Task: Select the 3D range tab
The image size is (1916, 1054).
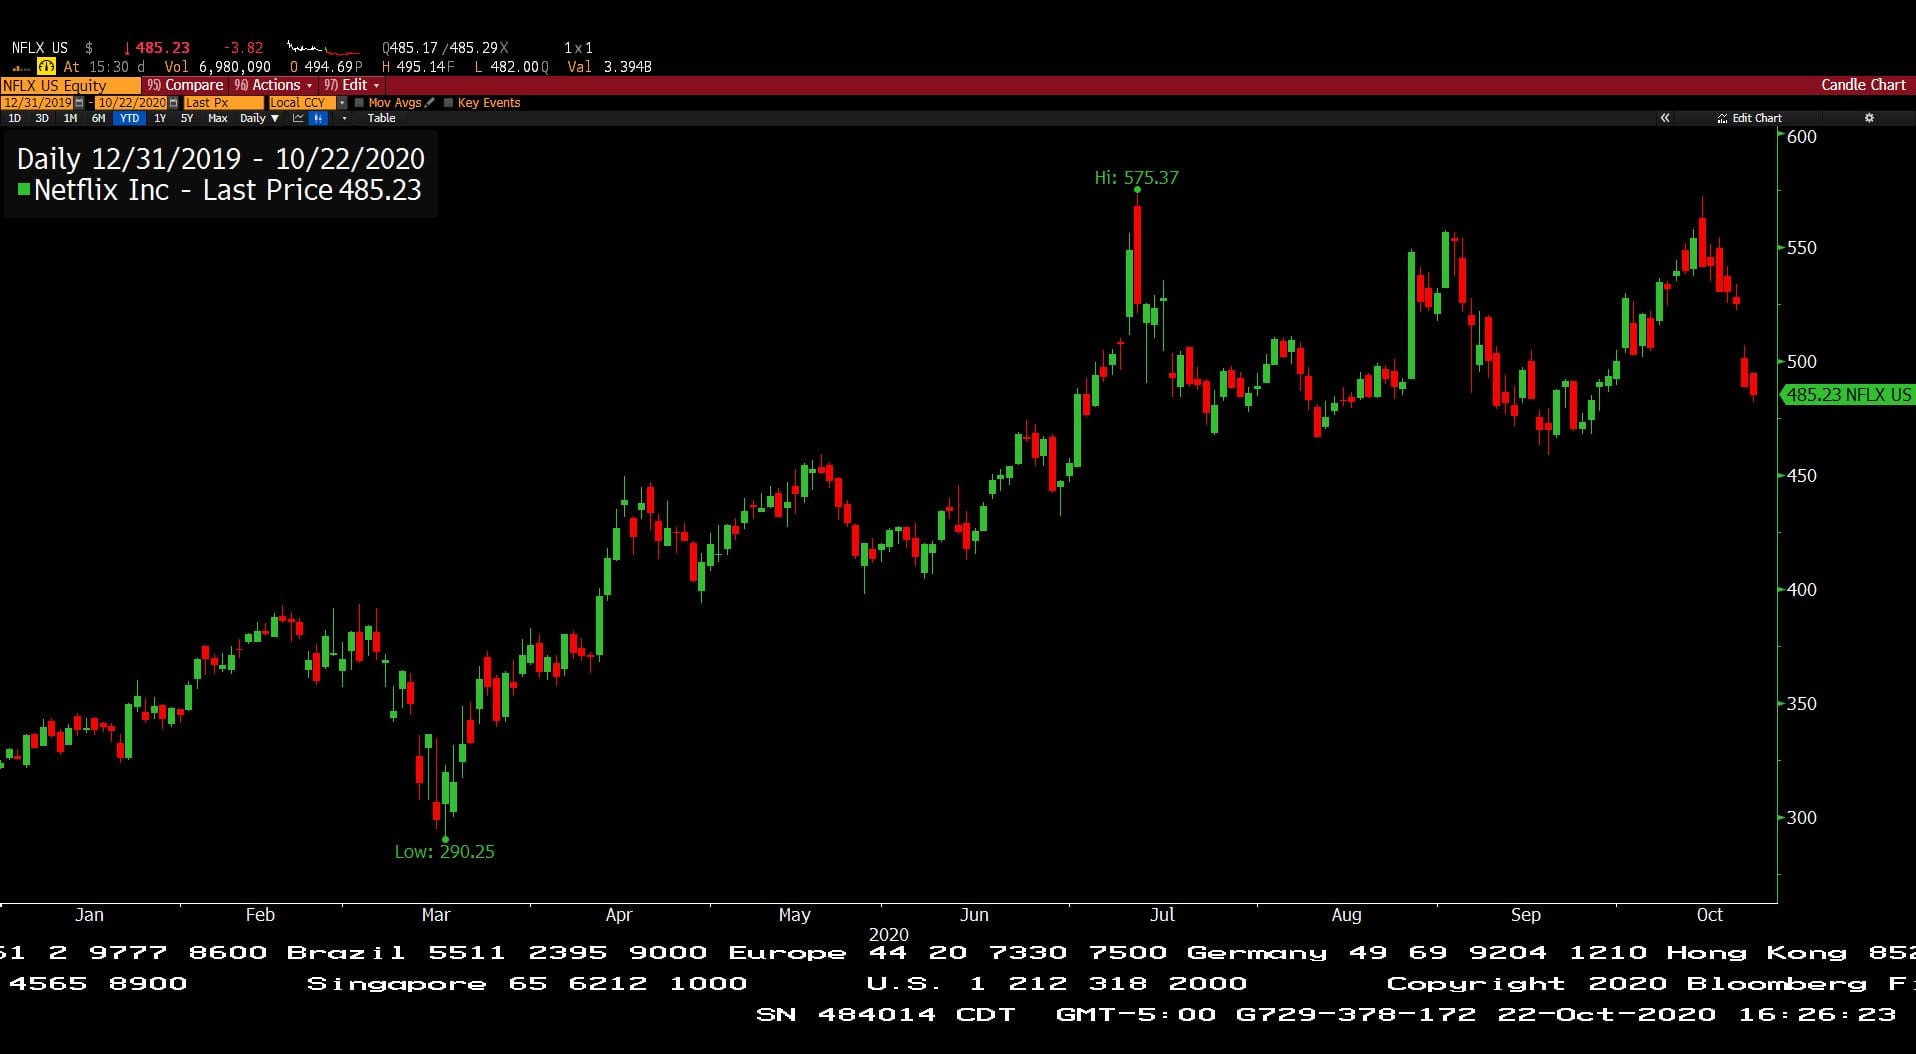Action: 42,118
